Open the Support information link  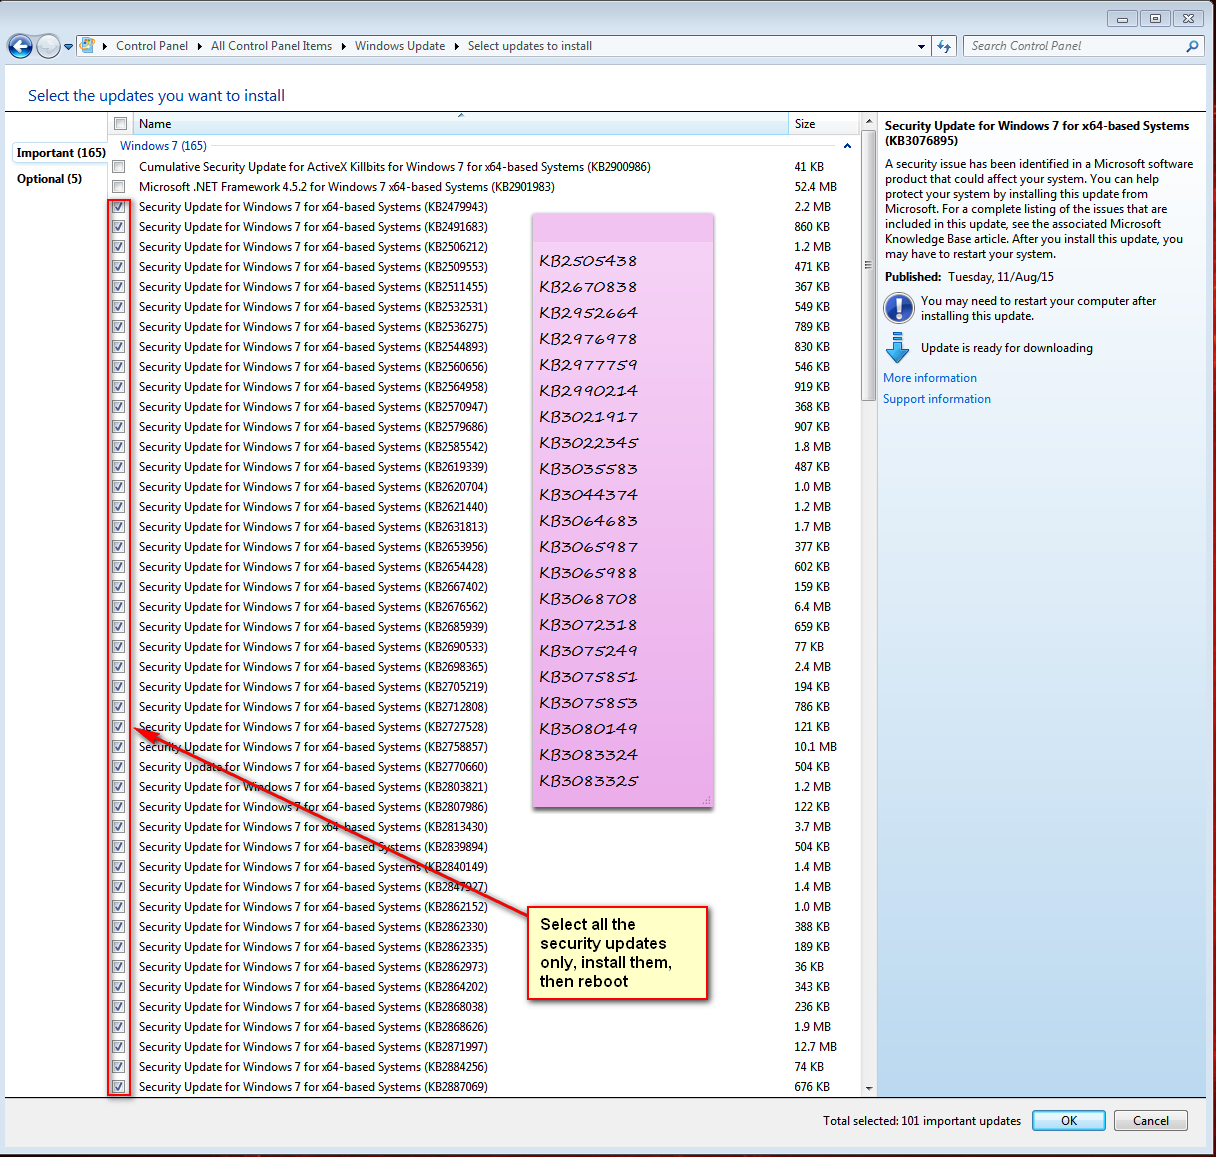937,399
